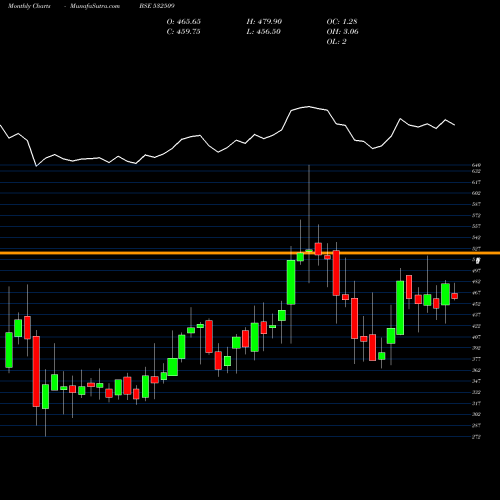
Task: Select the high value "H: 479.90"
Action: point(264,22)
